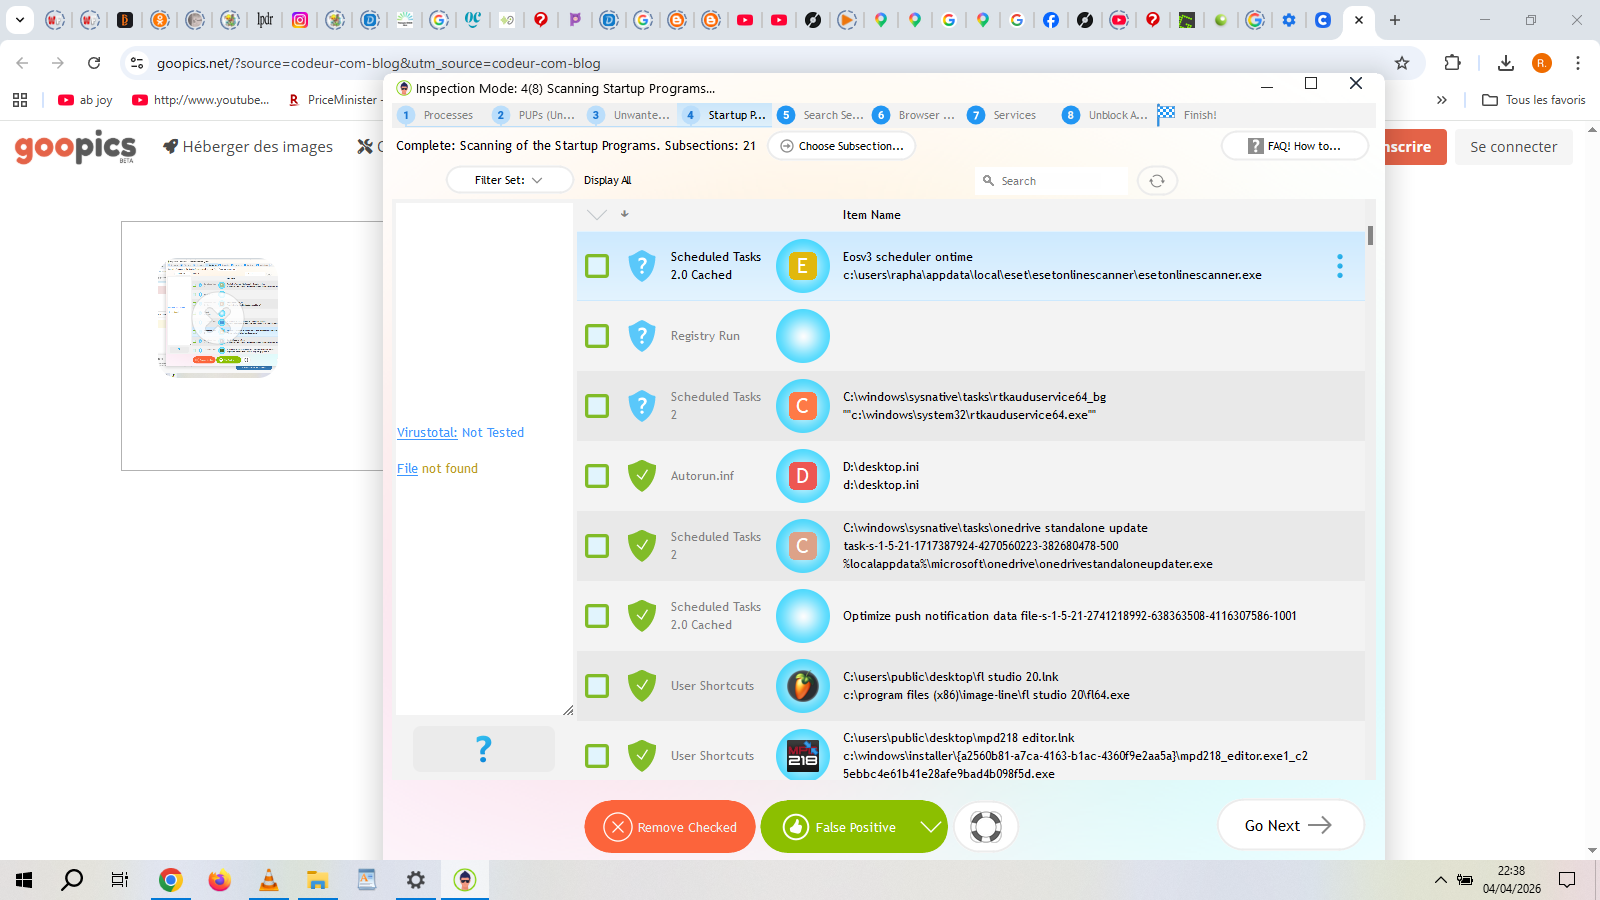The width and height of the screenshot is (1600, 900).
Task: Open the Choose Subsection dropdown
Action: point(841,146)
